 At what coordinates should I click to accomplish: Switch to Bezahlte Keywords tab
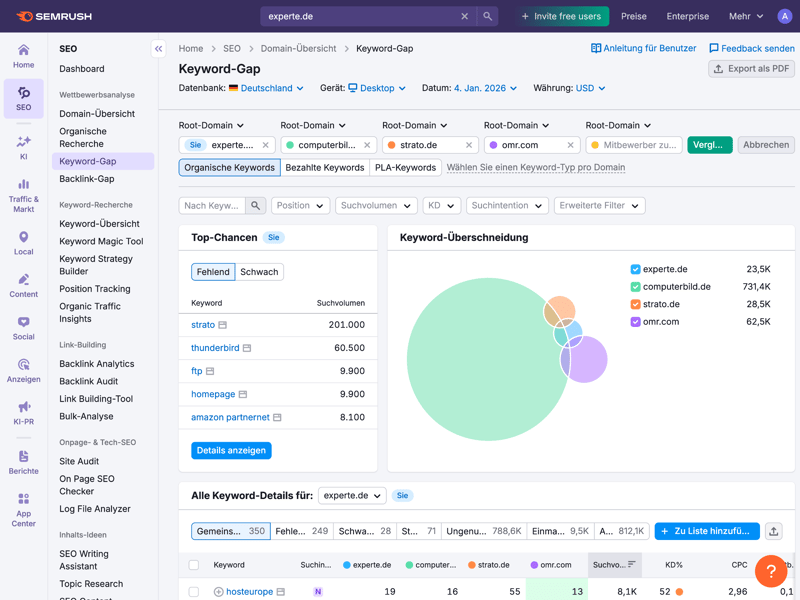[x=324, y=168]
